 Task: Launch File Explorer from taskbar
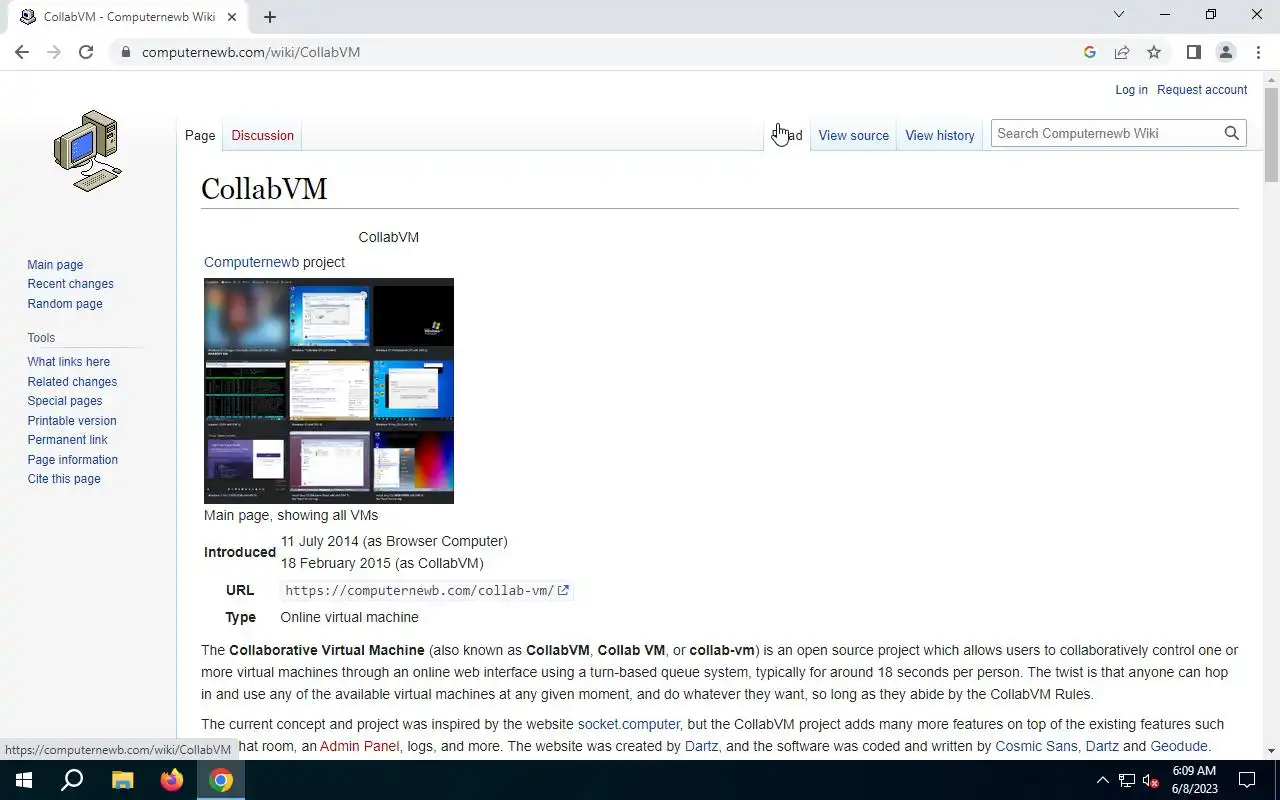(122, 780)
